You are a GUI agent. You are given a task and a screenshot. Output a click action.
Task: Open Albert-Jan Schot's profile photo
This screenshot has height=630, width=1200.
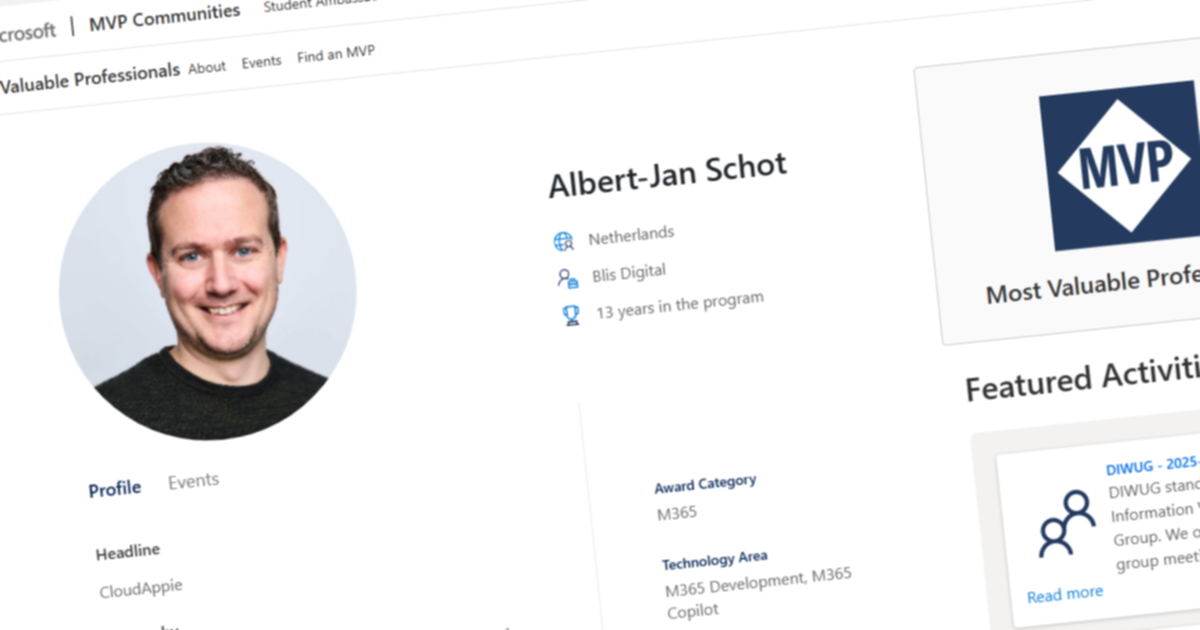pyautogui.click(x=208, y=293)
